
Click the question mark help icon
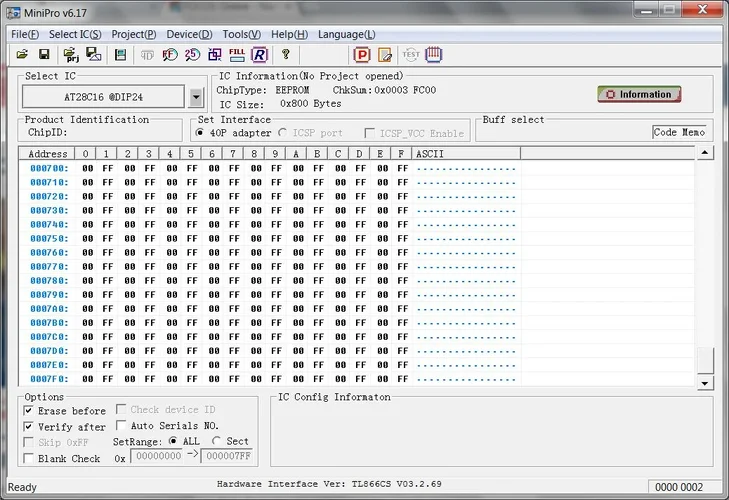(285, 54)
